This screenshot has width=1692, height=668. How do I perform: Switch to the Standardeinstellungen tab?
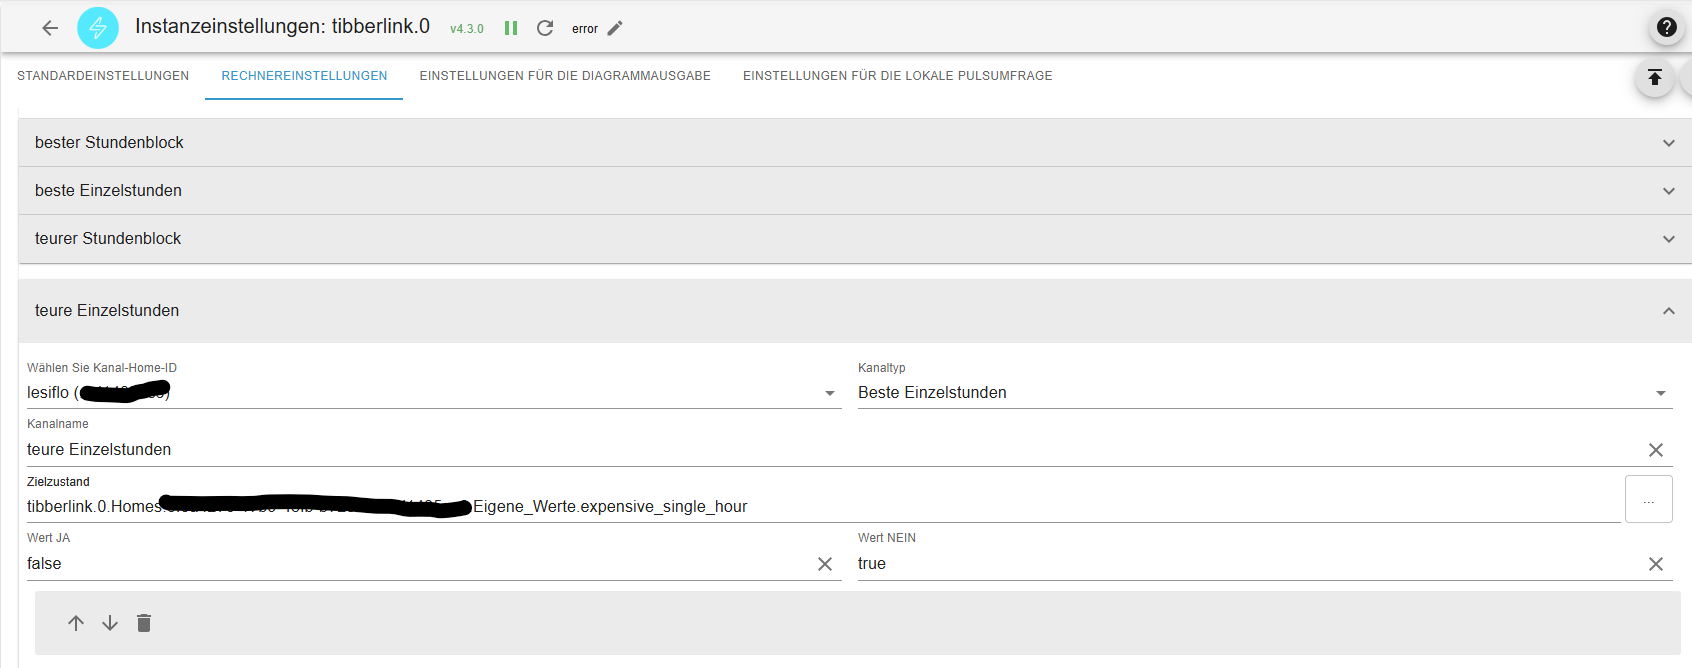(103, 76)
